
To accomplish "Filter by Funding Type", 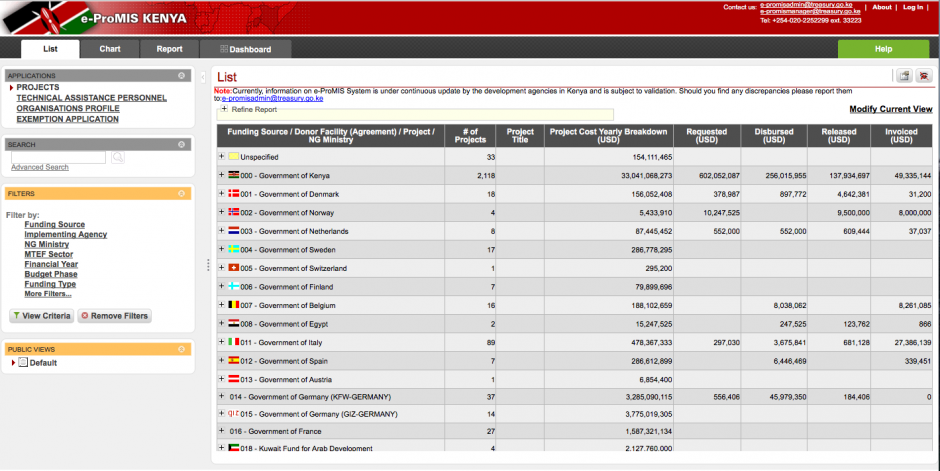I will pyautogui.click(x=50, y=284).
